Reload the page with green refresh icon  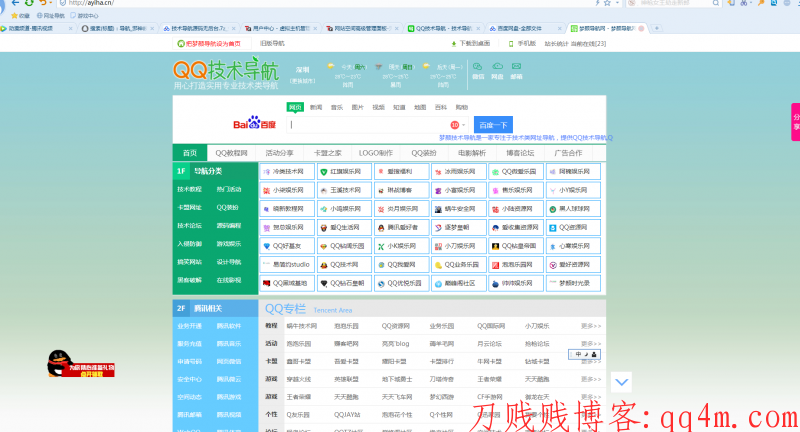click(29, 3)
